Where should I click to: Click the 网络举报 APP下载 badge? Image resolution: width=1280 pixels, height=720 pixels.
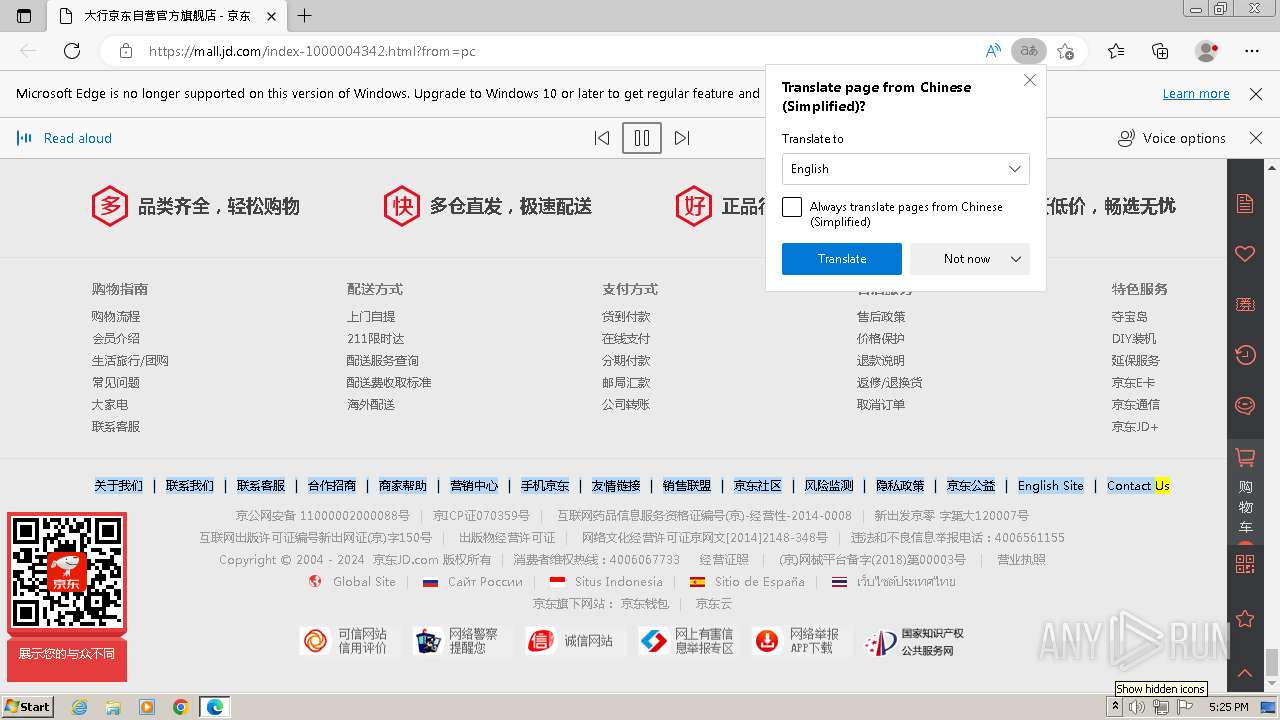797,641
